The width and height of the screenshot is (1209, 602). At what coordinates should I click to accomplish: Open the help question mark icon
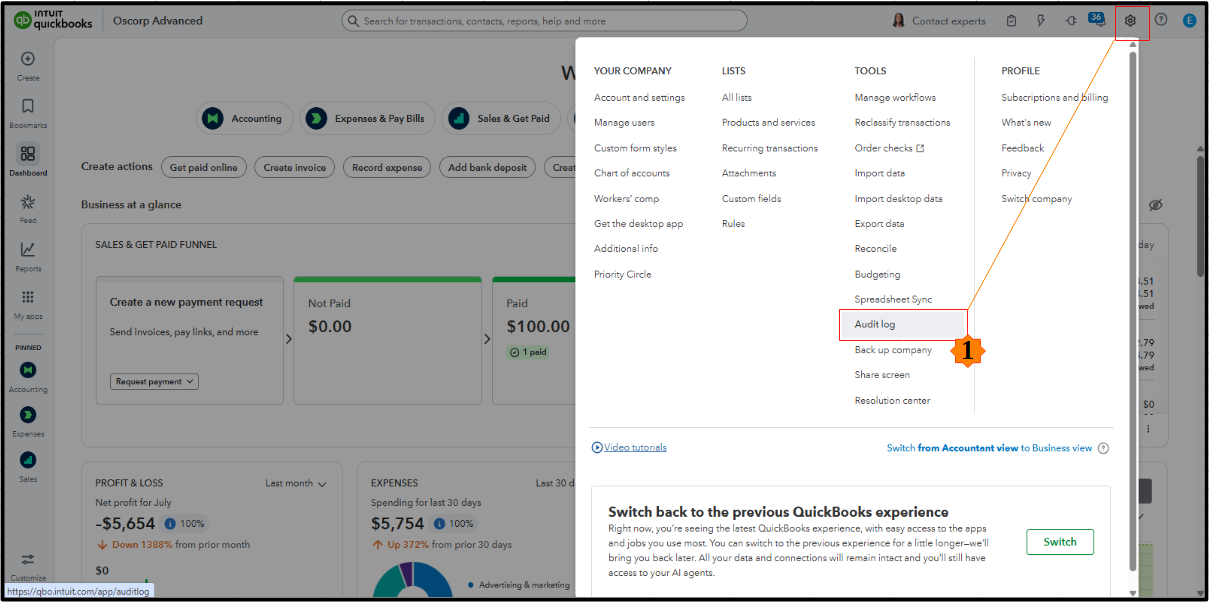pos(1160,21)
